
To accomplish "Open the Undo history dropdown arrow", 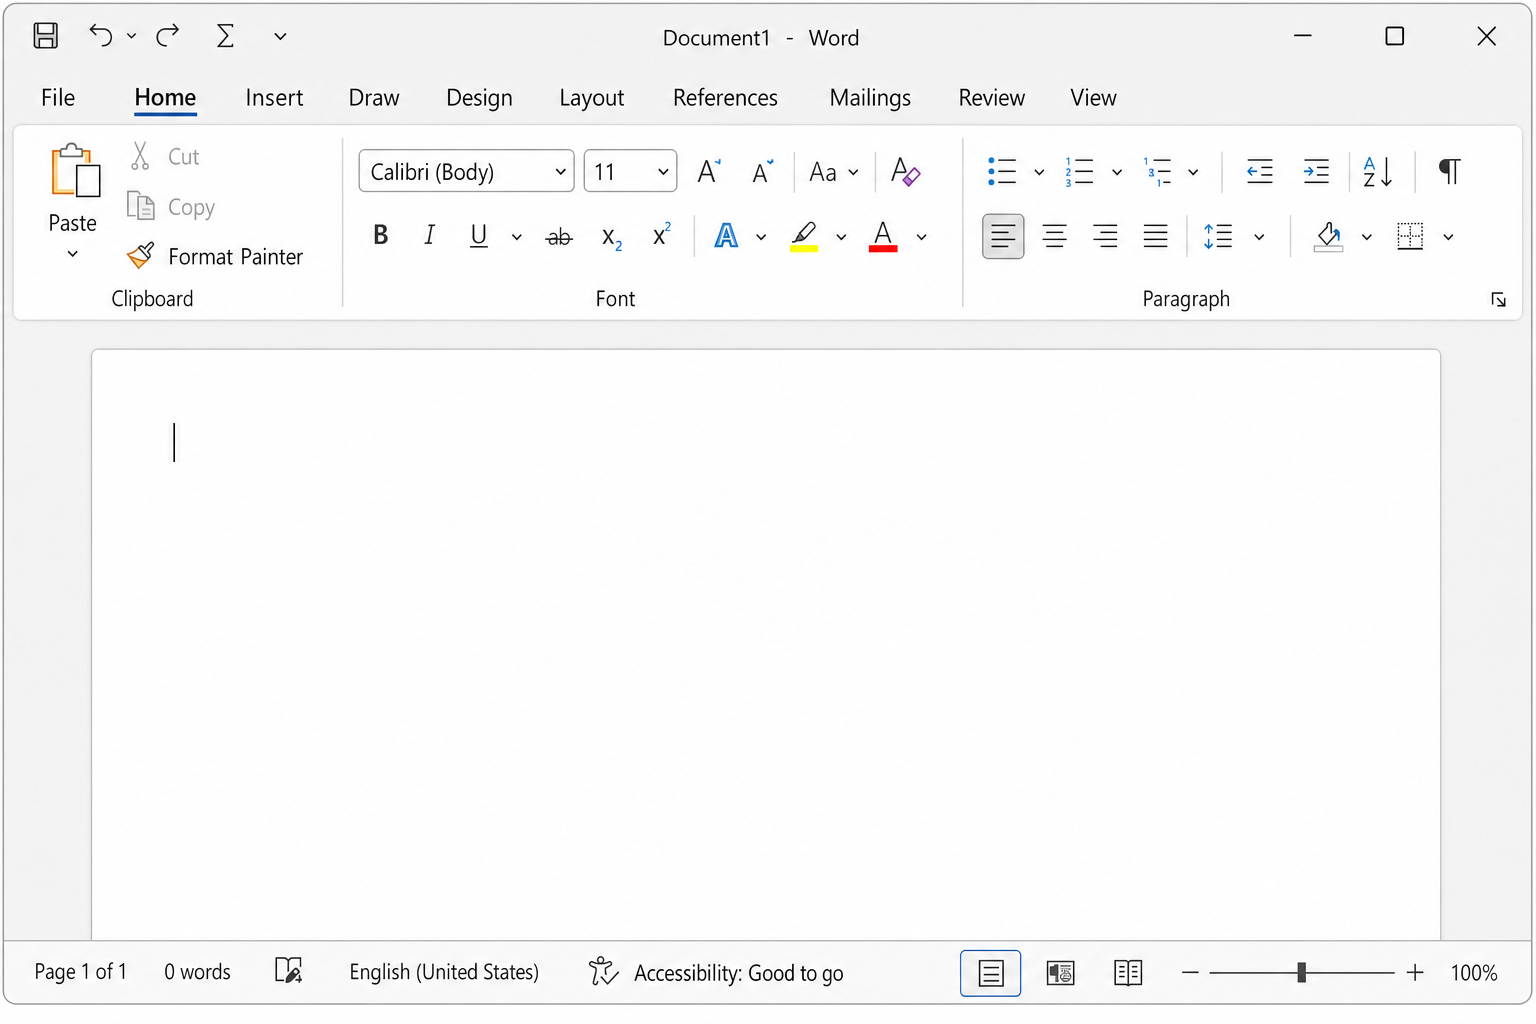I will coord(131,36).
